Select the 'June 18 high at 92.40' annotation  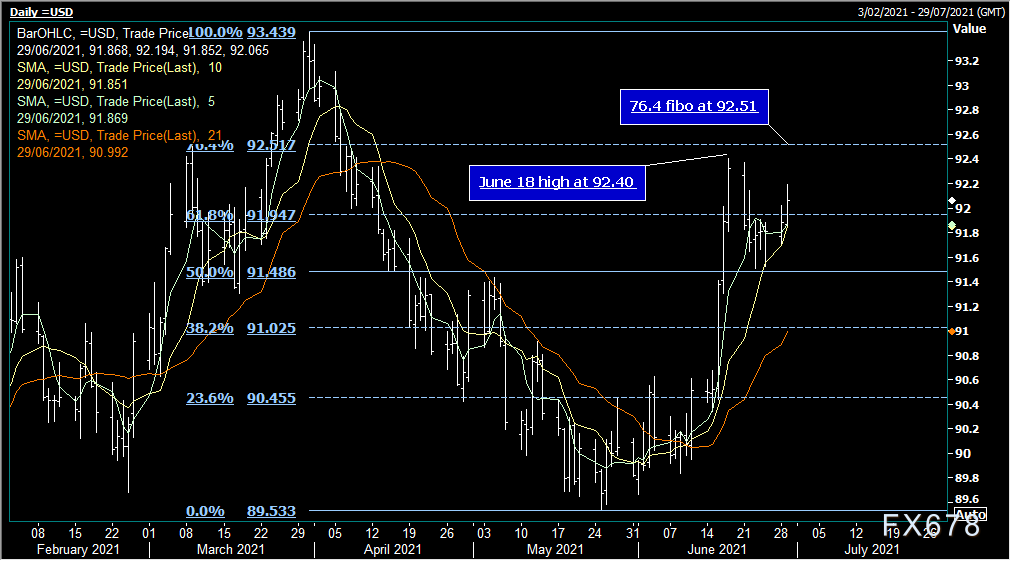557,182
